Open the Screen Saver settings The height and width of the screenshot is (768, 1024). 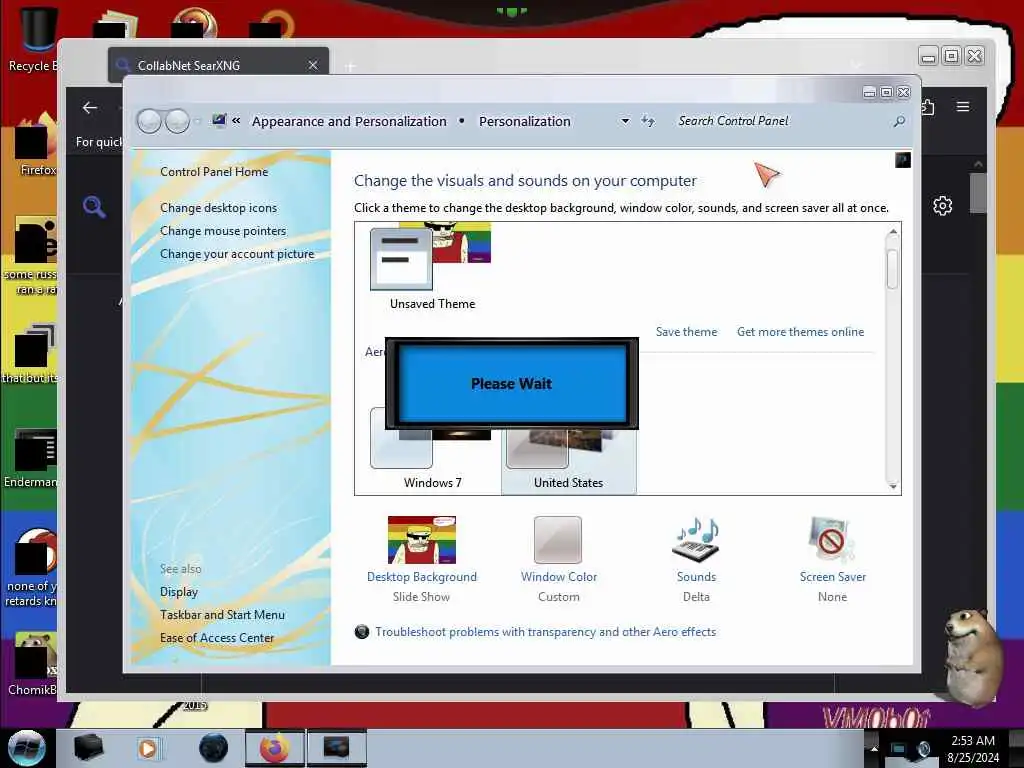tap(832, 559)
